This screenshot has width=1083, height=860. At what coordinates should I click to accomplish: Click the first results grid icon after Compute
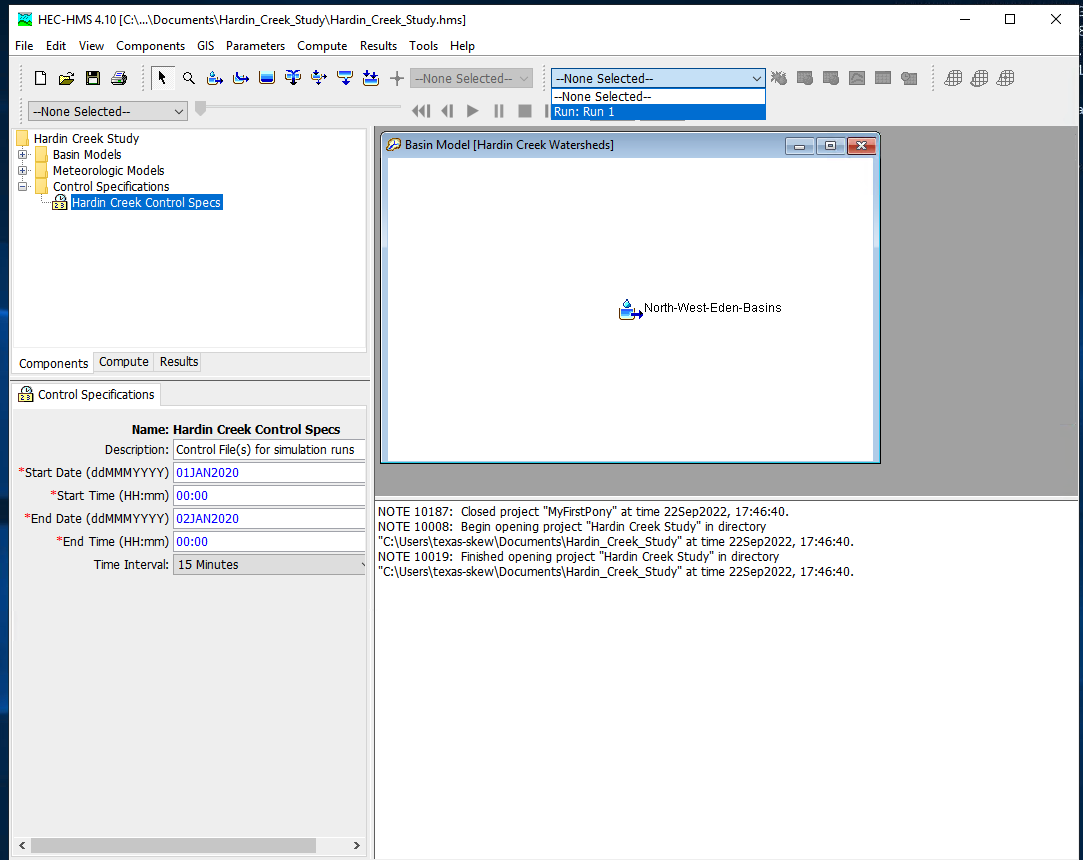click(805, 78)
